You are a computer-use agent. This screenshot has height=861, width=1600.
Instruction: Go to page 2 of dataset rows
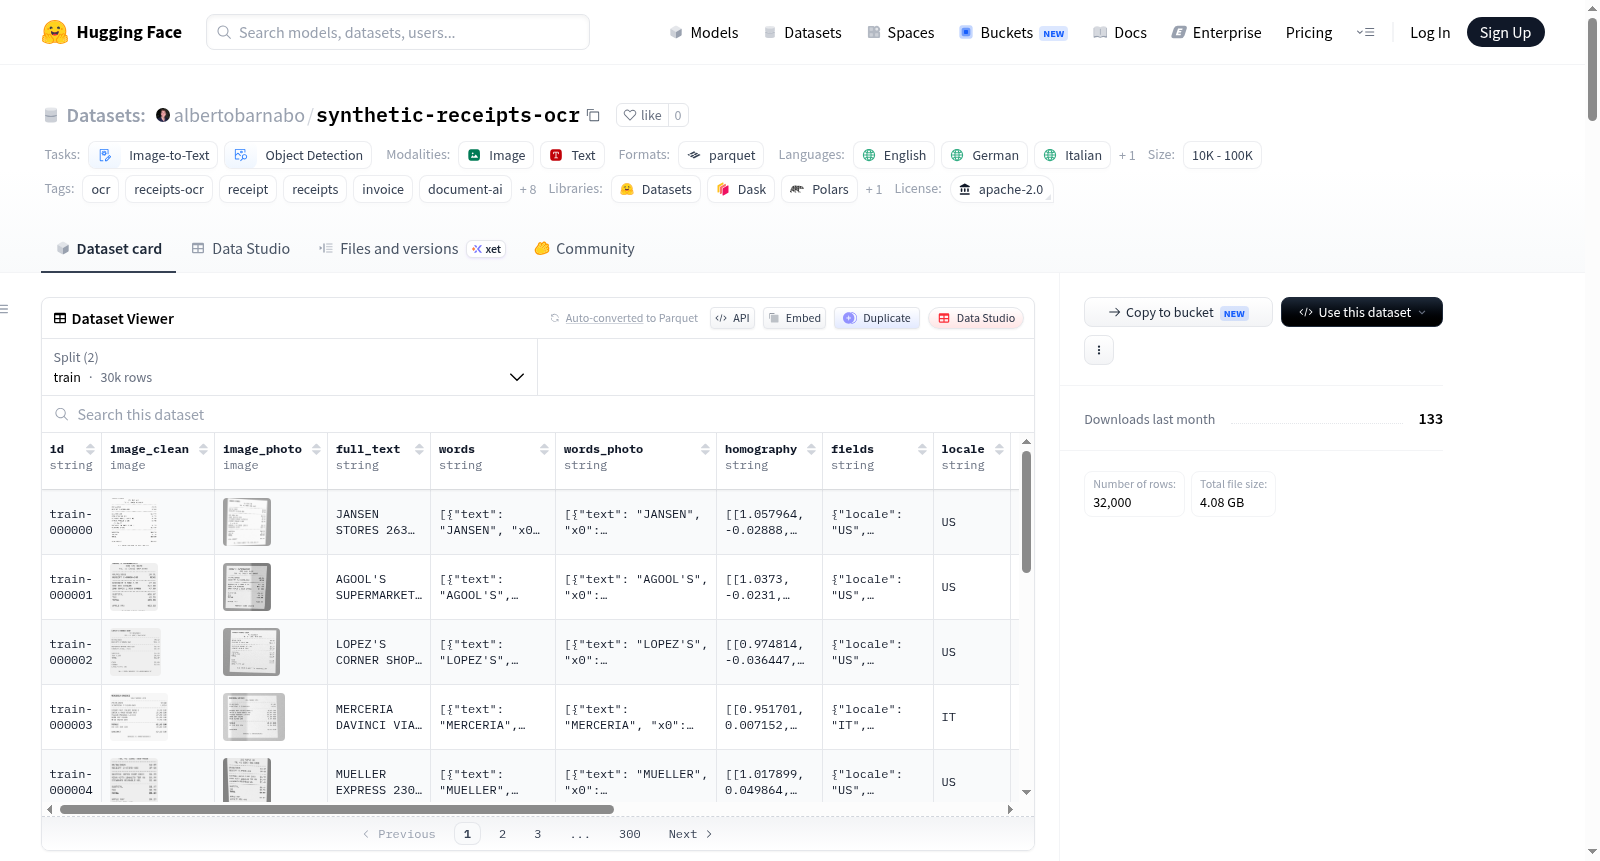click(x=502, y=834)
